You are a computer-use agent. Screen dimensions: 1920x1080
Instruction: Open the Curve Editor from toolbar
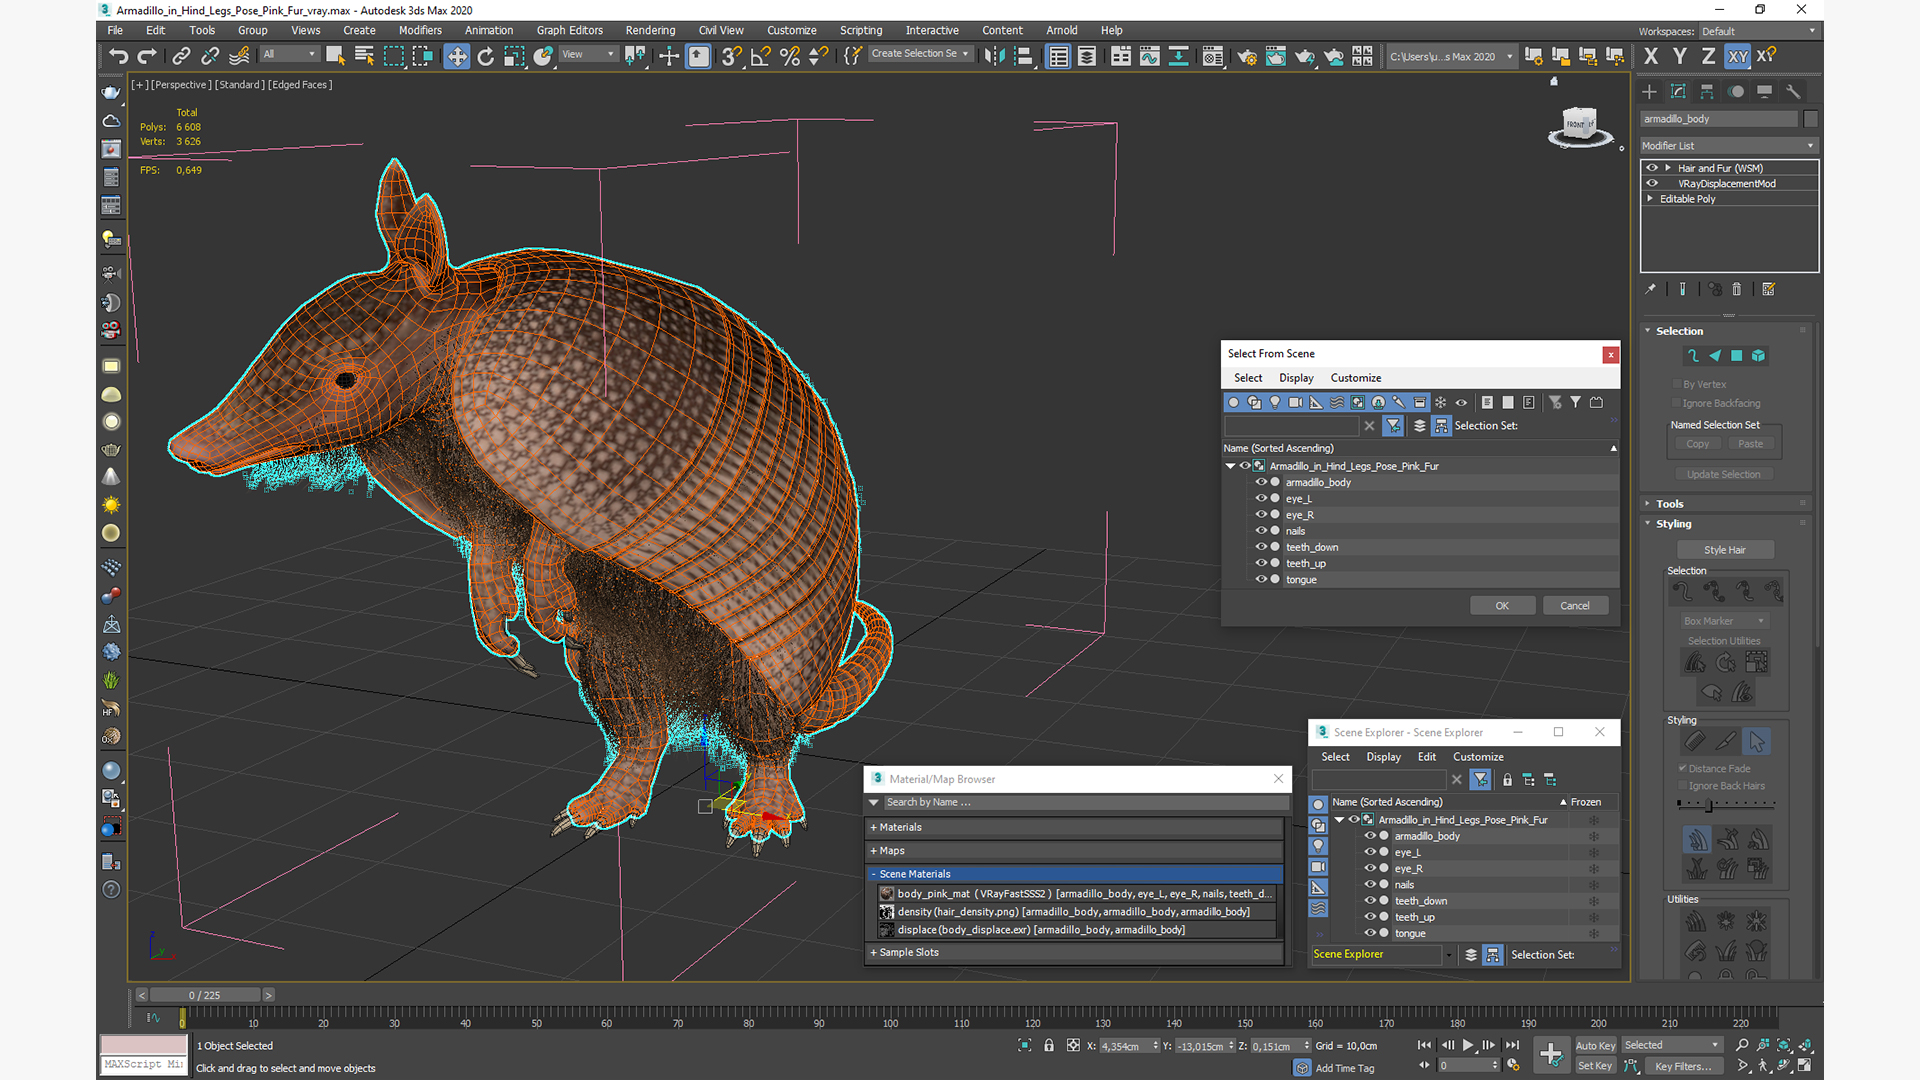pos(1150,56)
